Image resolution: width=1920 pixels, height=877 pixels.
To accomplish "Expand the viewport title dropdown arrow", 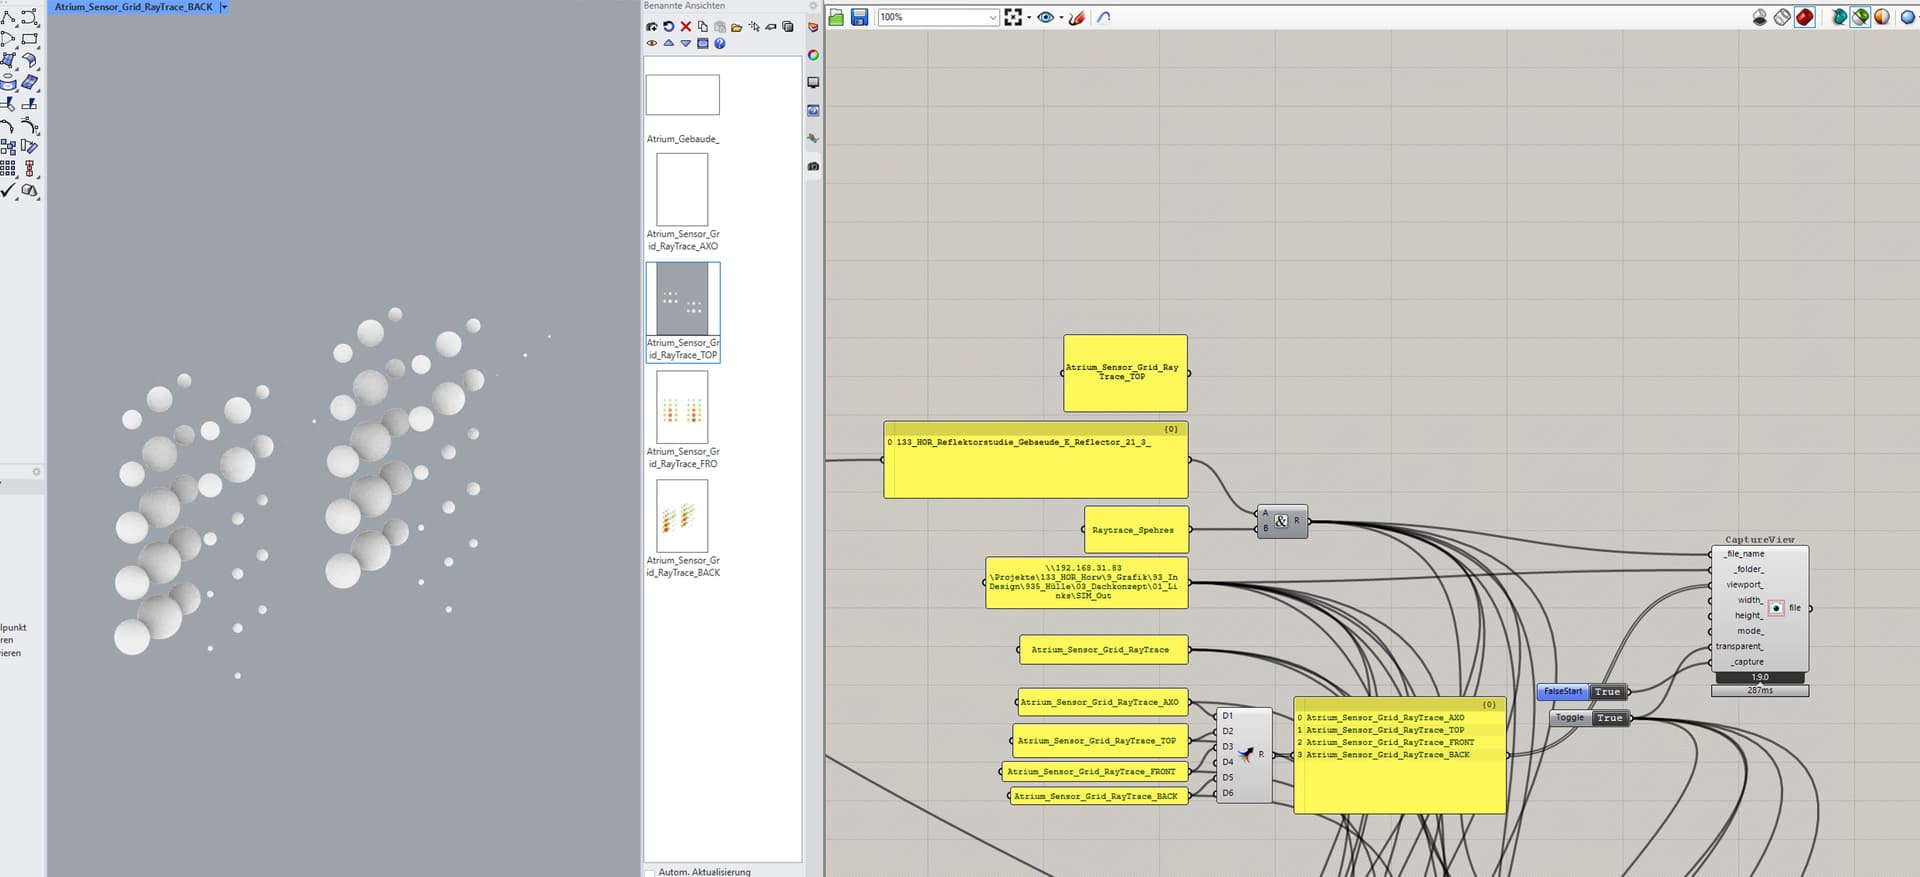I will [224, 7].
